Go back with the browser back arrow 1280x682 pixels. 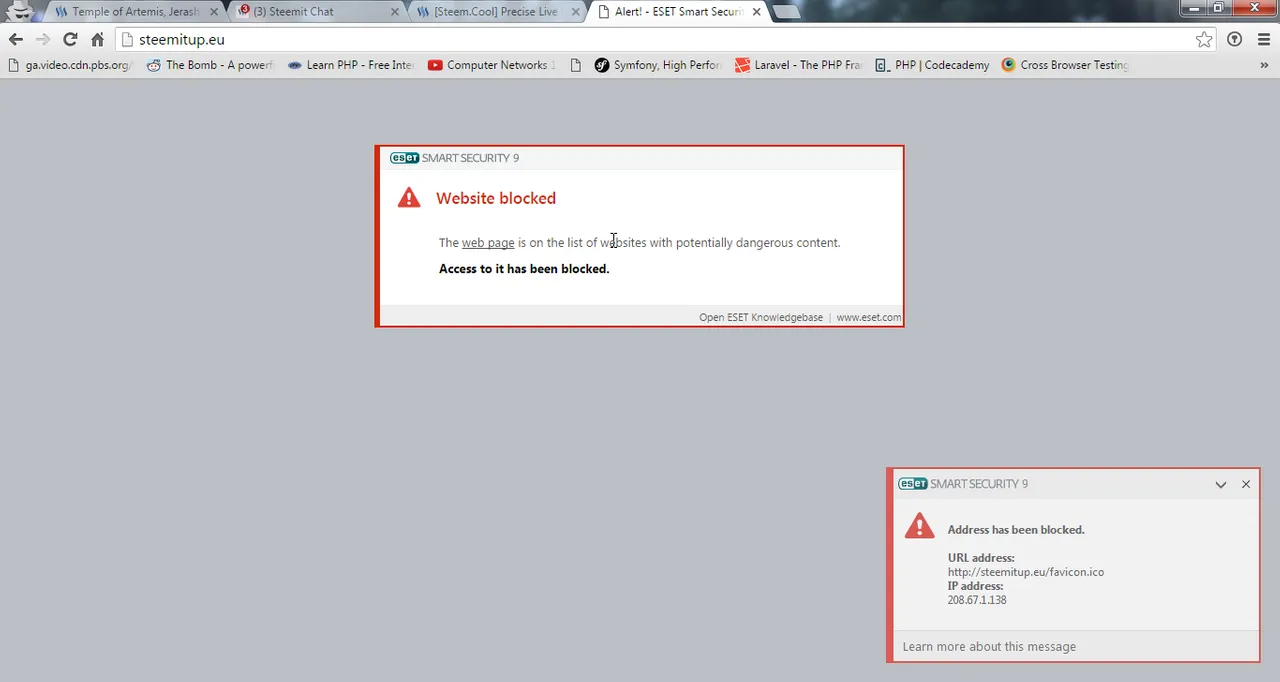coord(16,40)
